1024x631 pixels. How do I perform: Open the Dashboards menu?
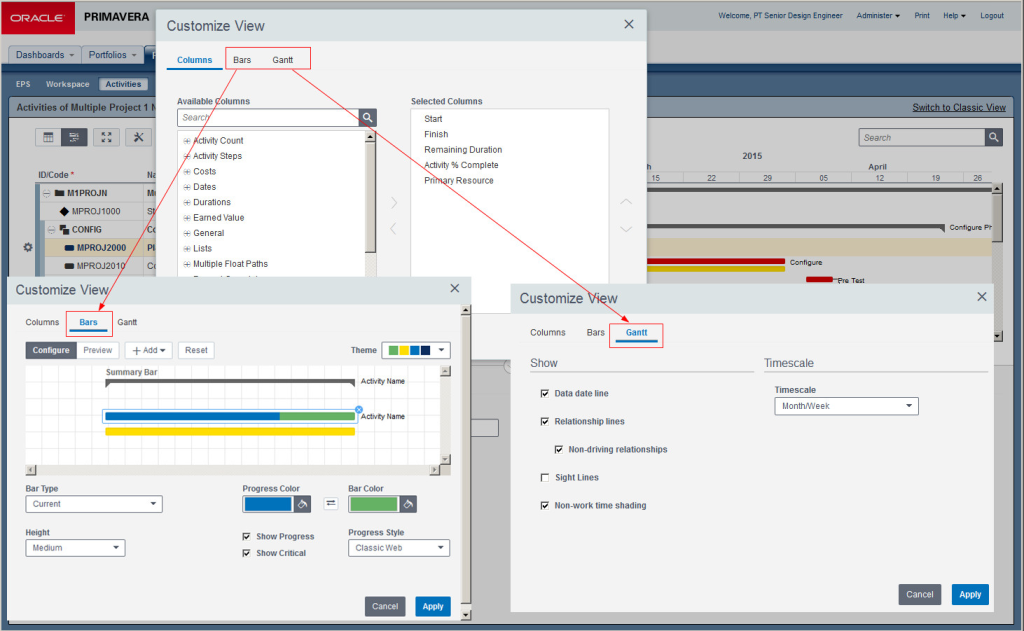click(x=44, y=55)
